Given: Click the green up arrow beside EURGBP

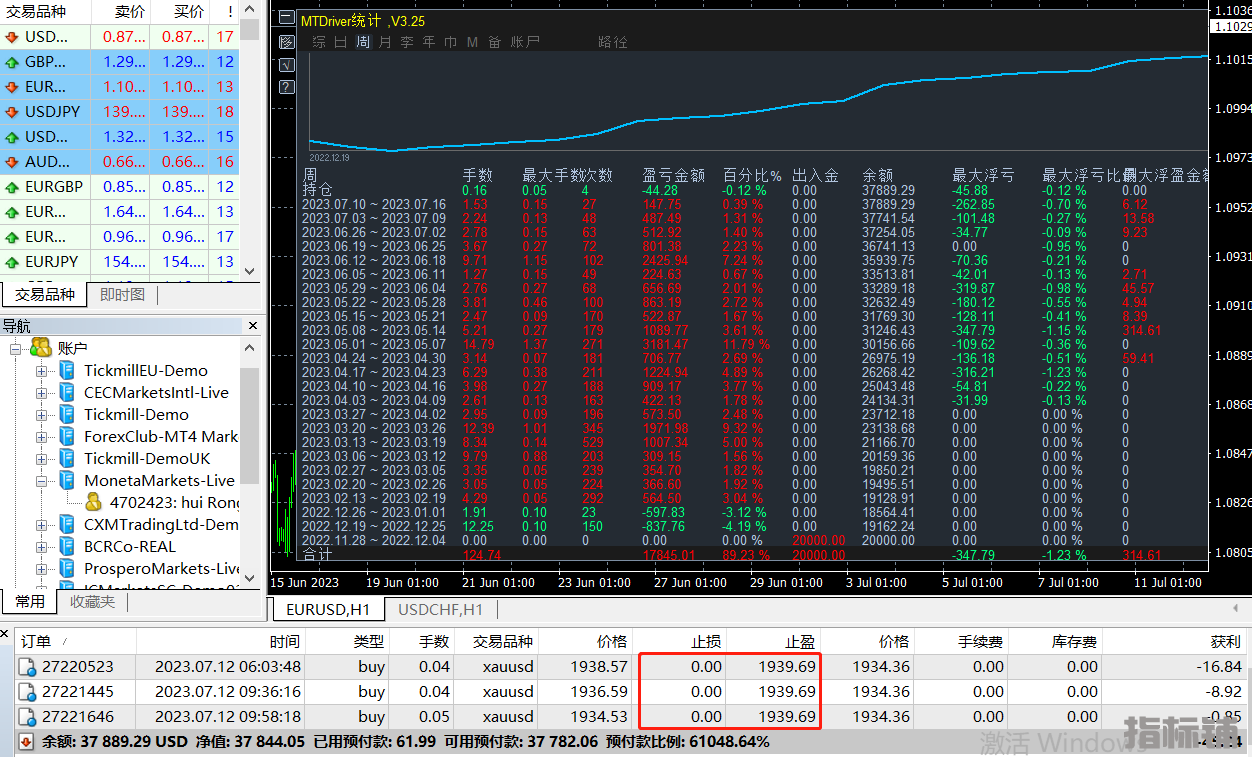Looking at the screenshot, I should coord(12,187).
